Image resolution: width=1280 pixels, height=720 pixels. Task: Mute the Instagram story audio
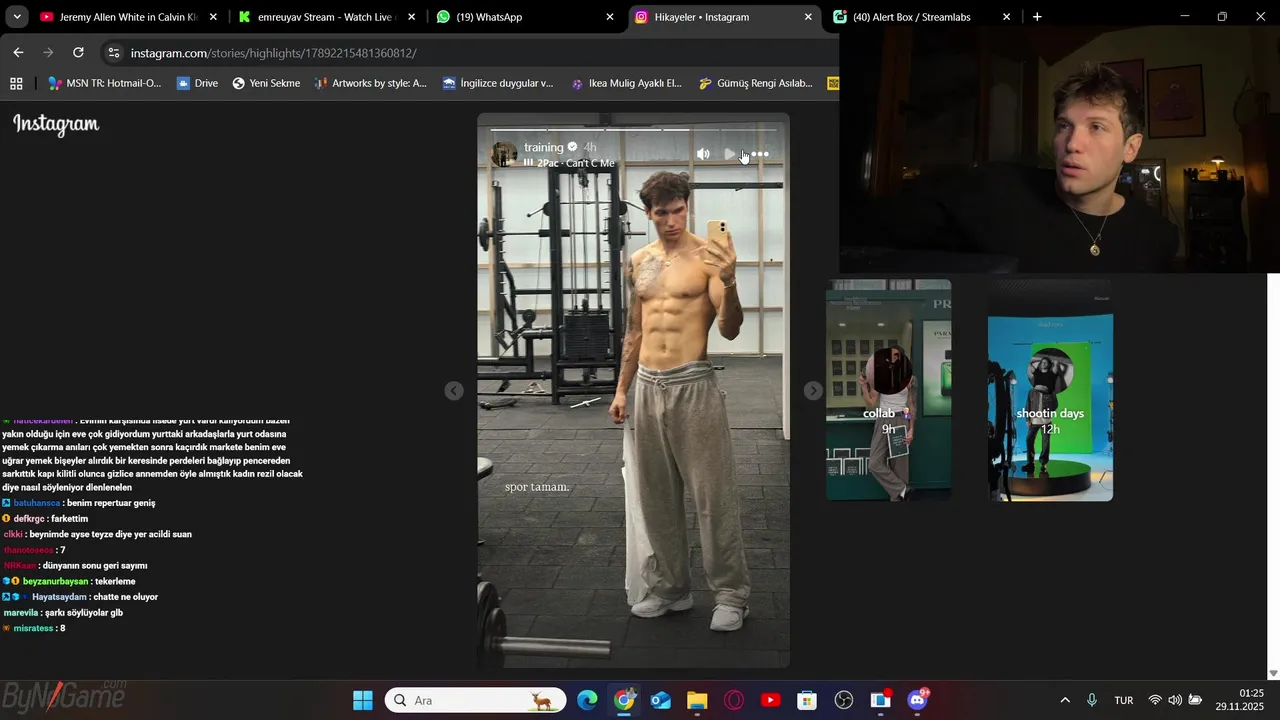(703, 154)
